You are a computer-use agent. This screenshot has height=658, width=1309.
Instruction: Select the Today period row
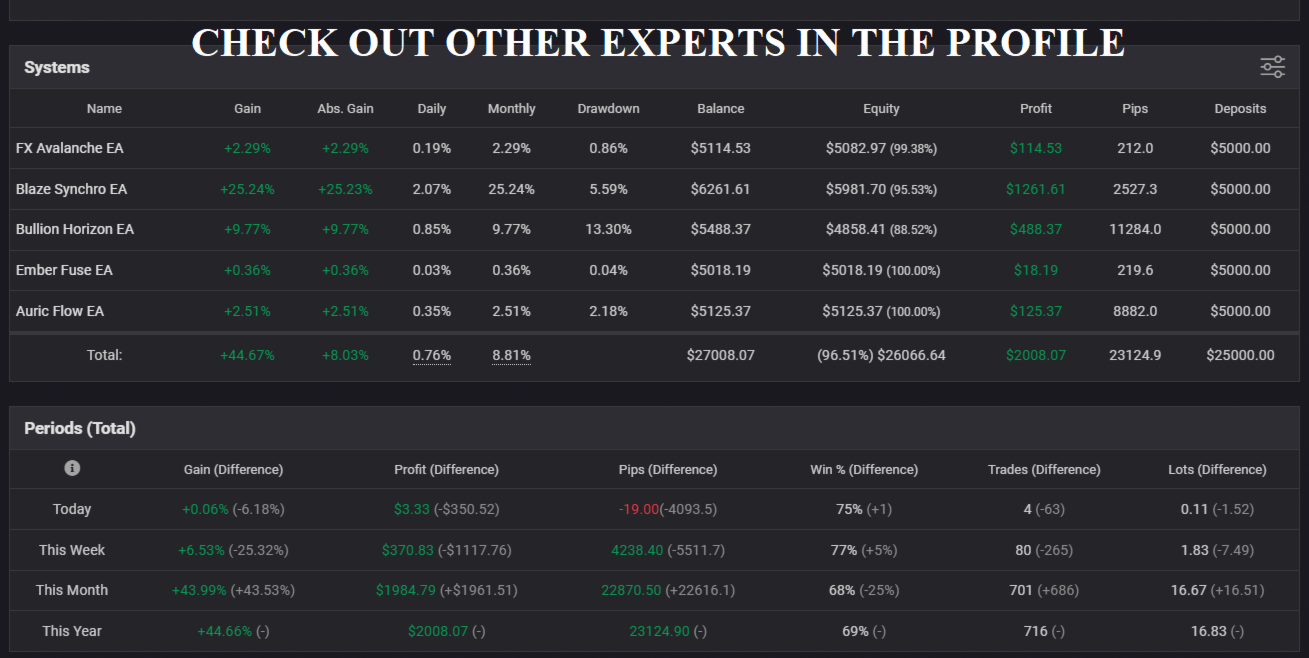click(x=72, y=509)
